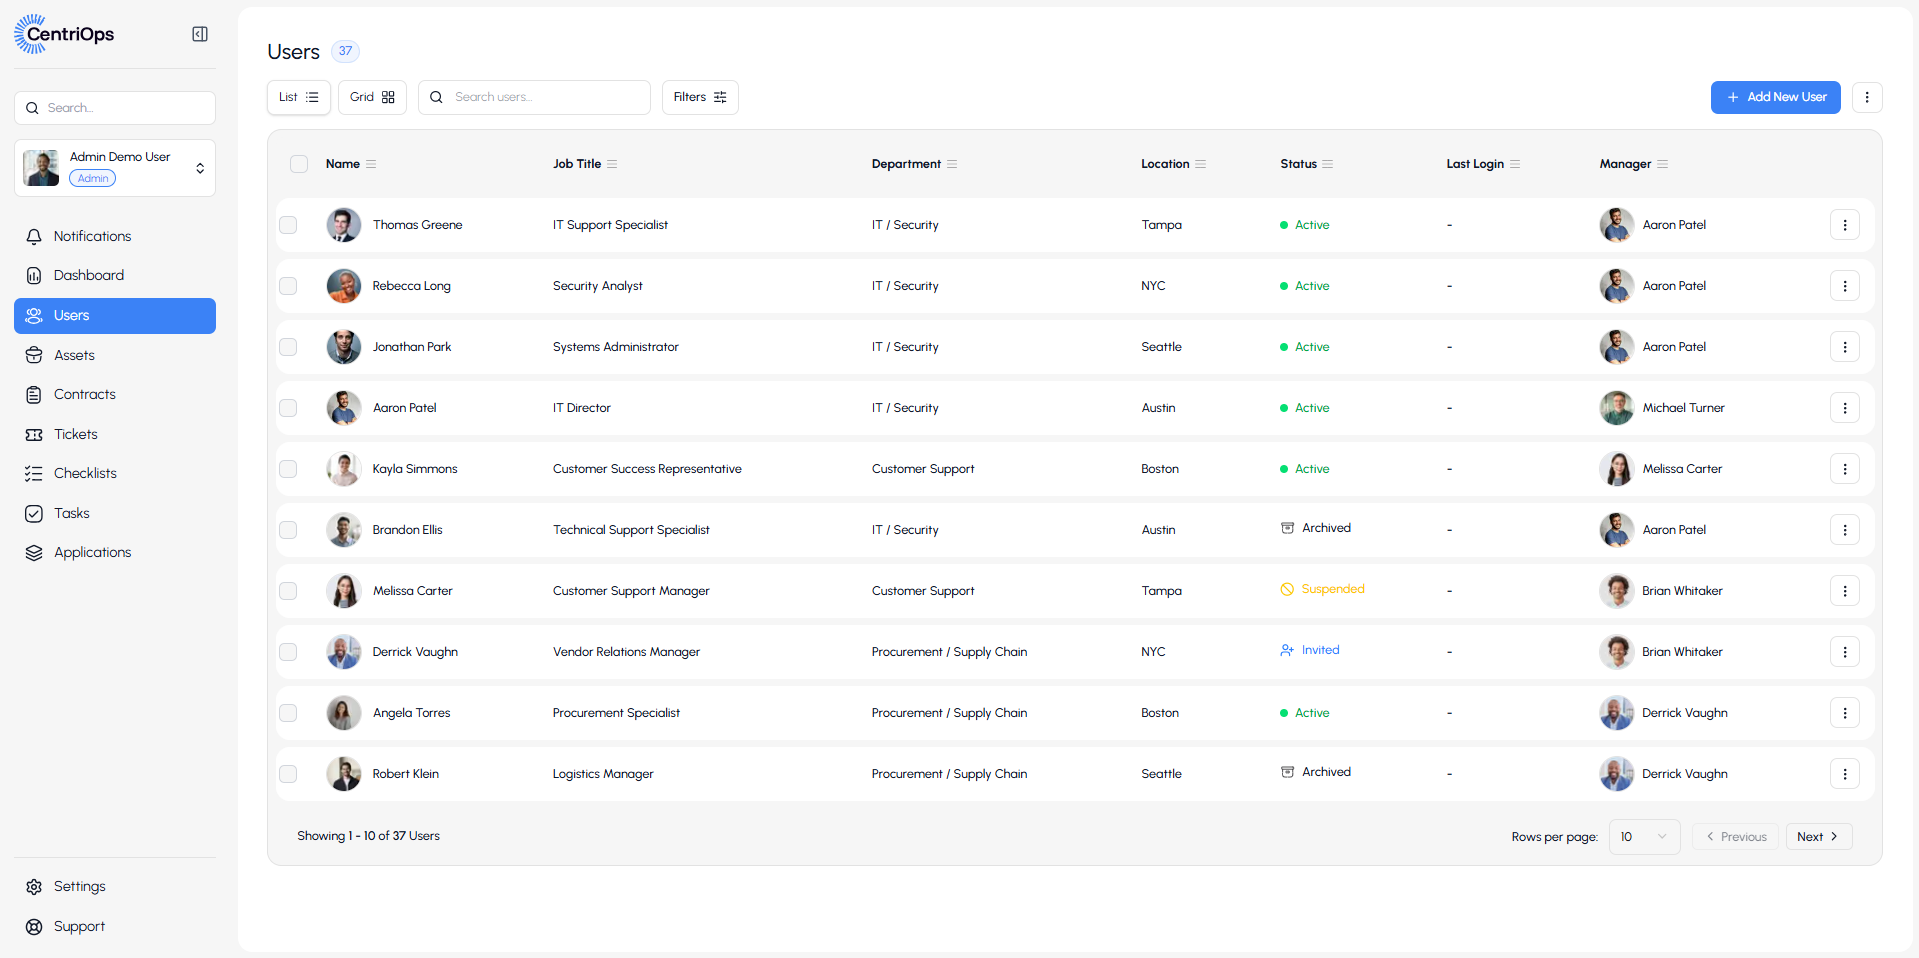Select the Kayla Simmons row checkbox
This screenshot has width=1919, height=958.
click(x=288, y=469)
